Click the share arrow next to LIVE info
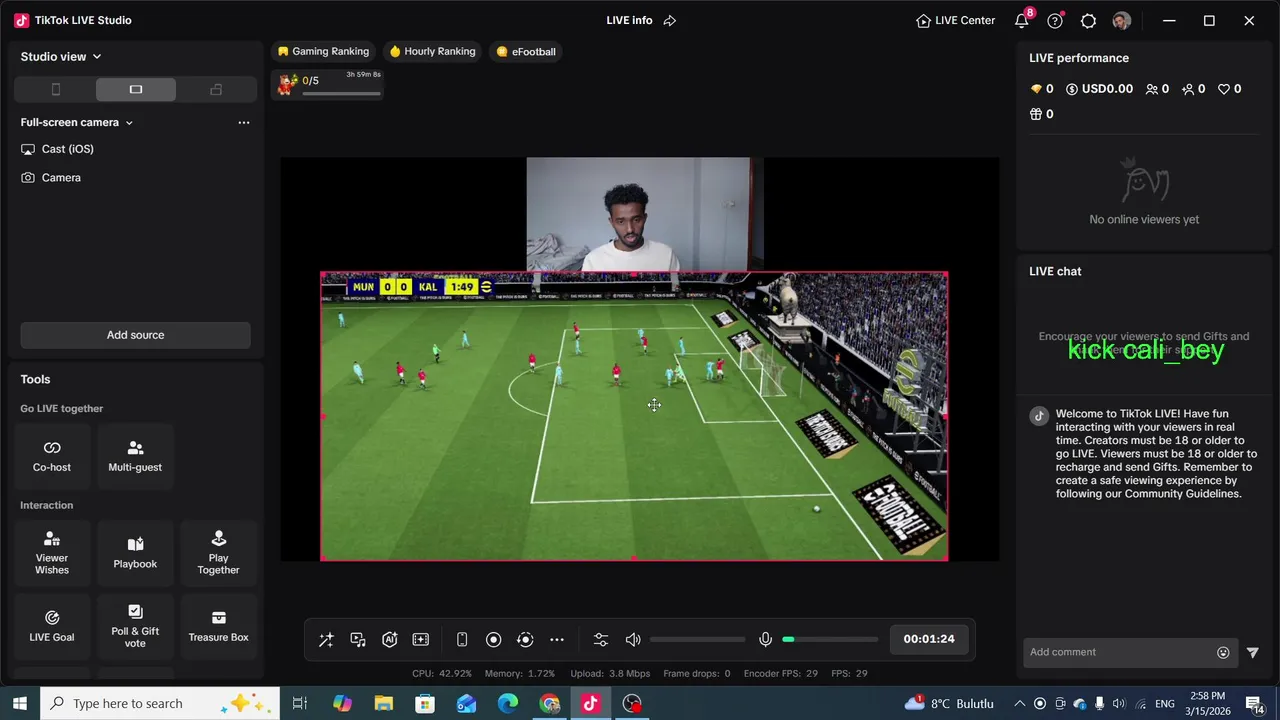Image resolution: width=1280 pixels, height=720 pixels. (670, 20)
